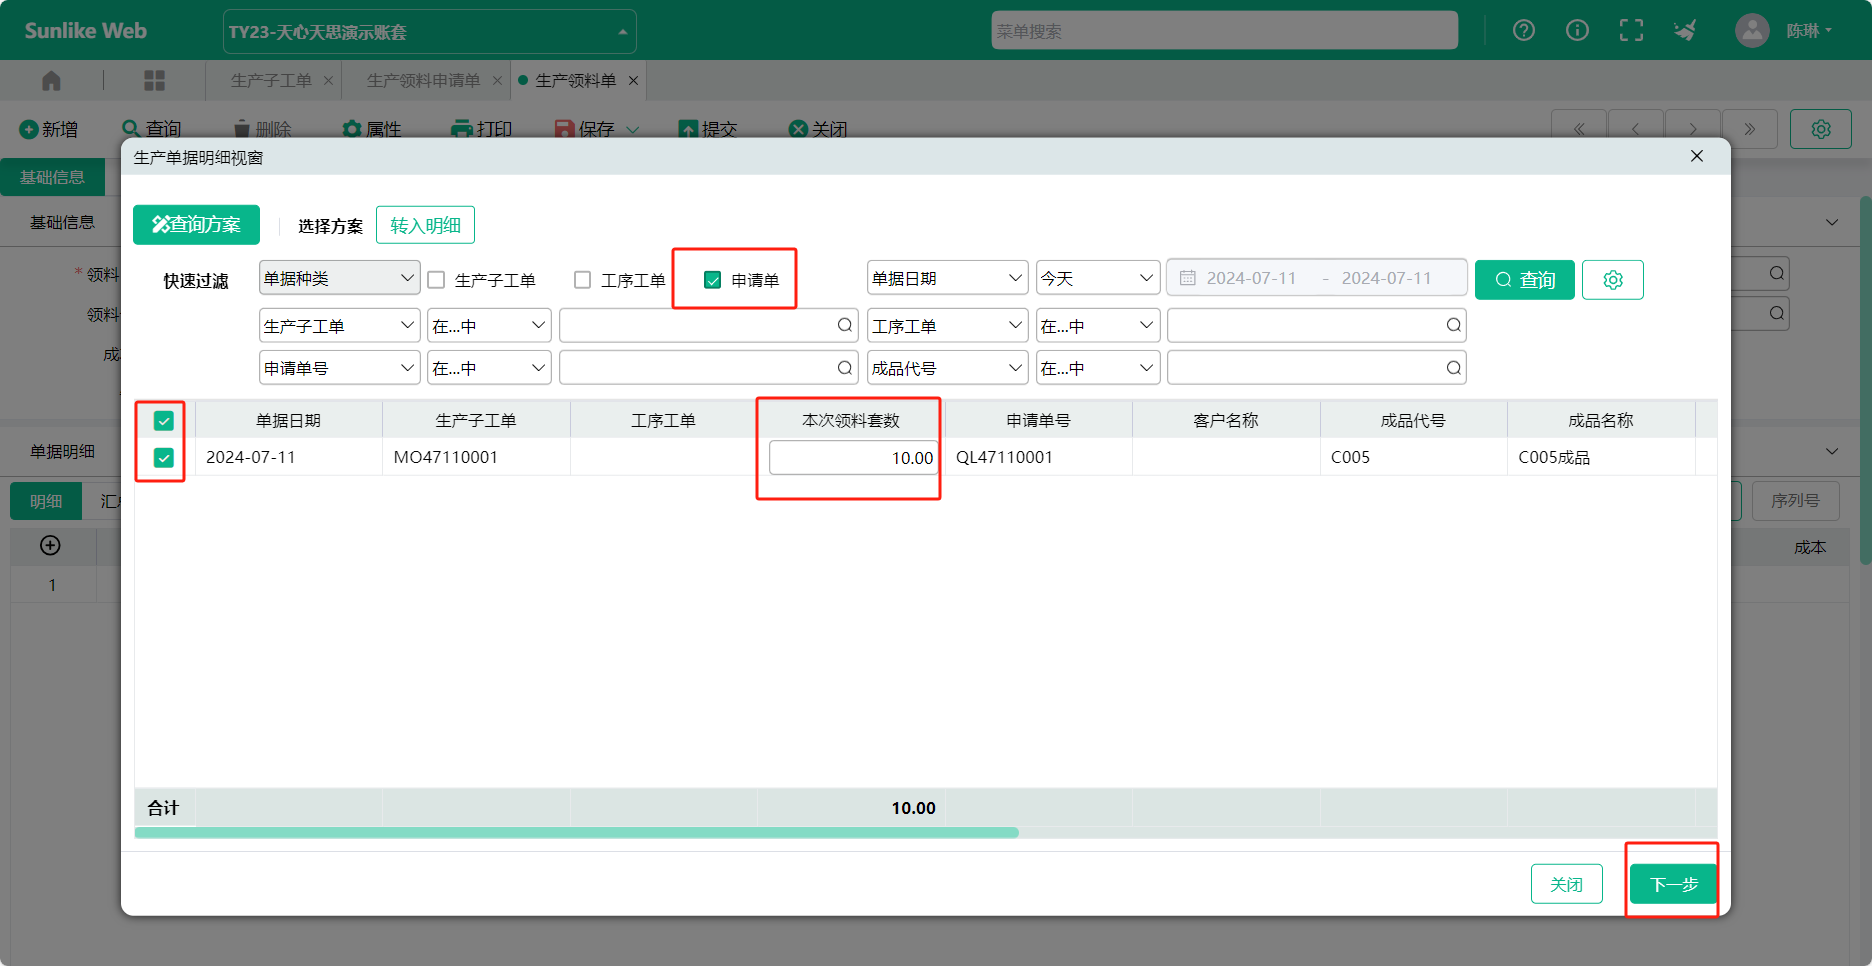
Task: Uncheck the 申请单 checkbox
Action: point(712,280)
